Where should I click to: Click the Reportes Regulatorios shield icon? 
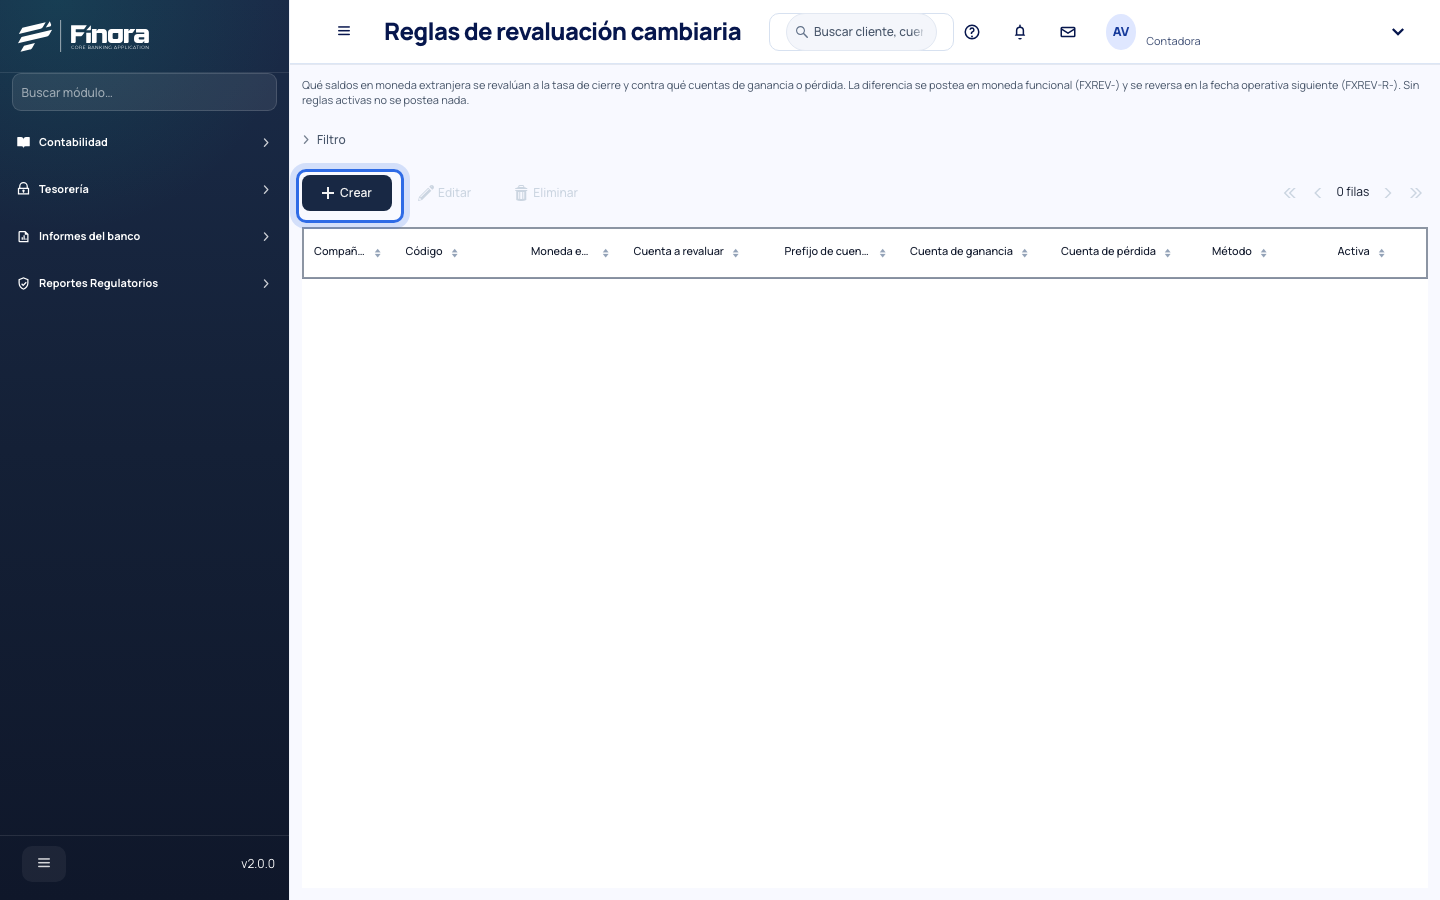click(x=24, y=283)
